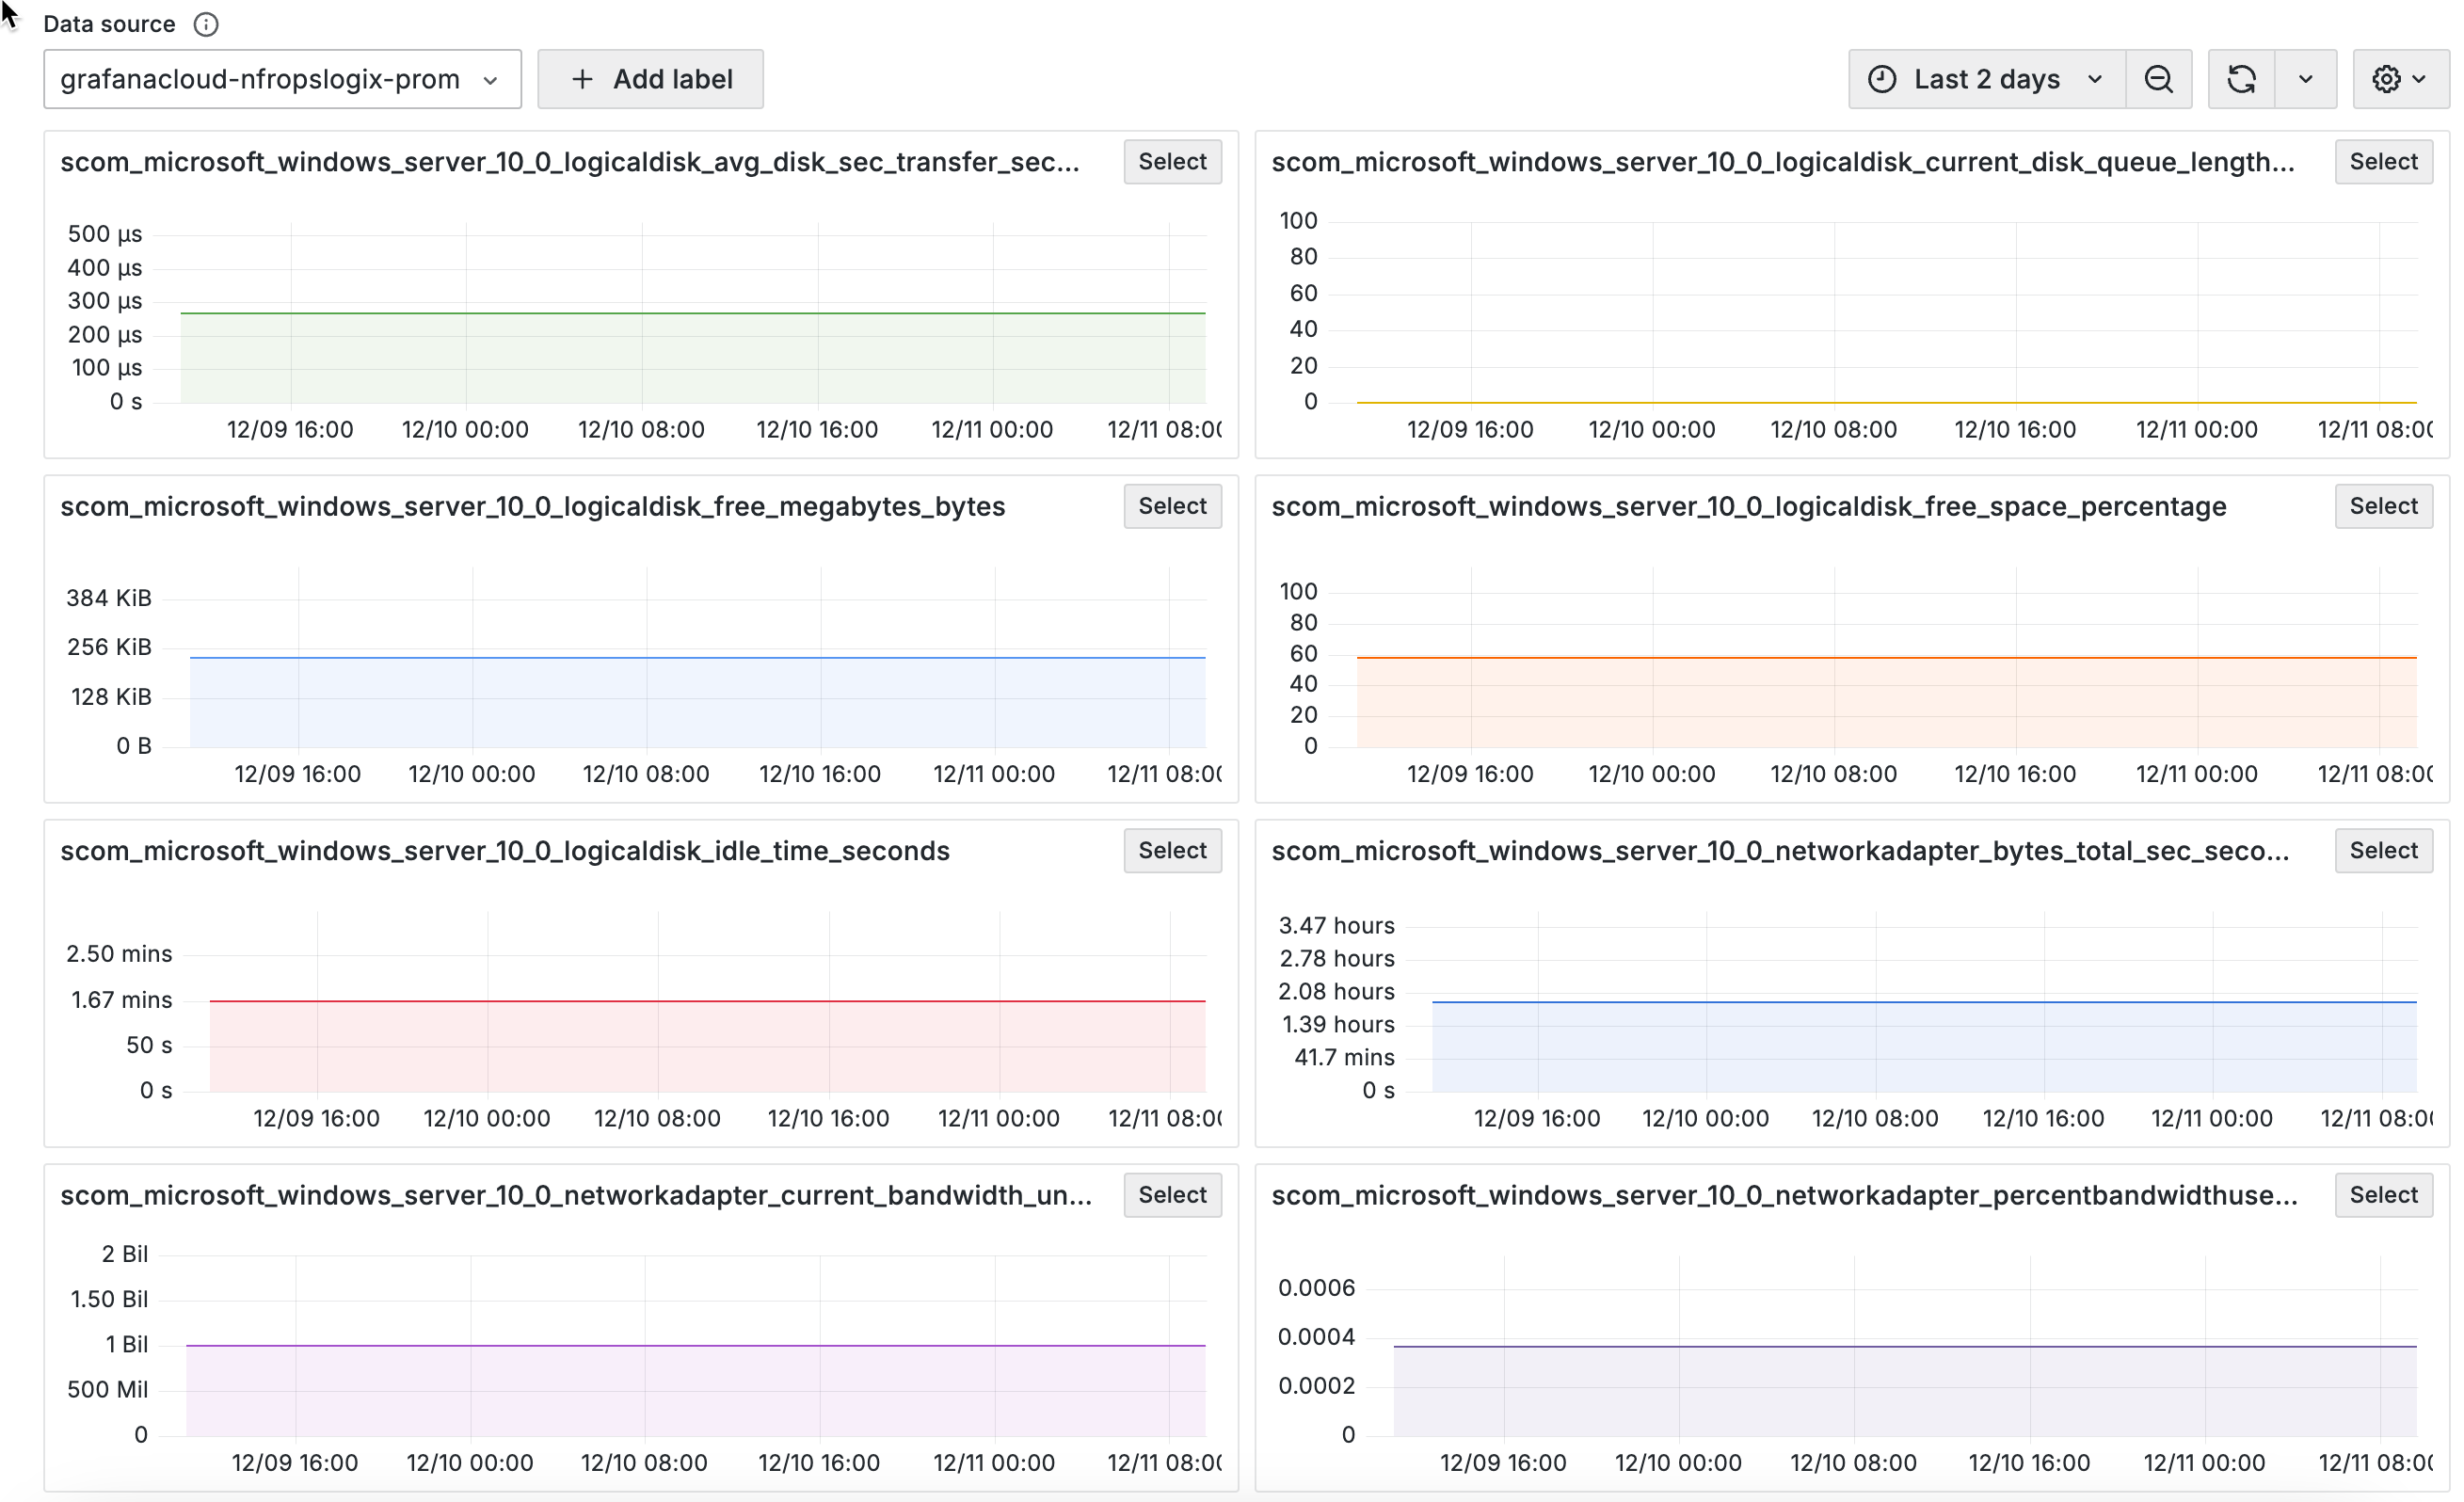Image resolution: width=2464 pixels, height=1502 pixels.
Task: Select the networkadapter_percentbandwidthused metric
Action: click(x=2383, y=1195)
